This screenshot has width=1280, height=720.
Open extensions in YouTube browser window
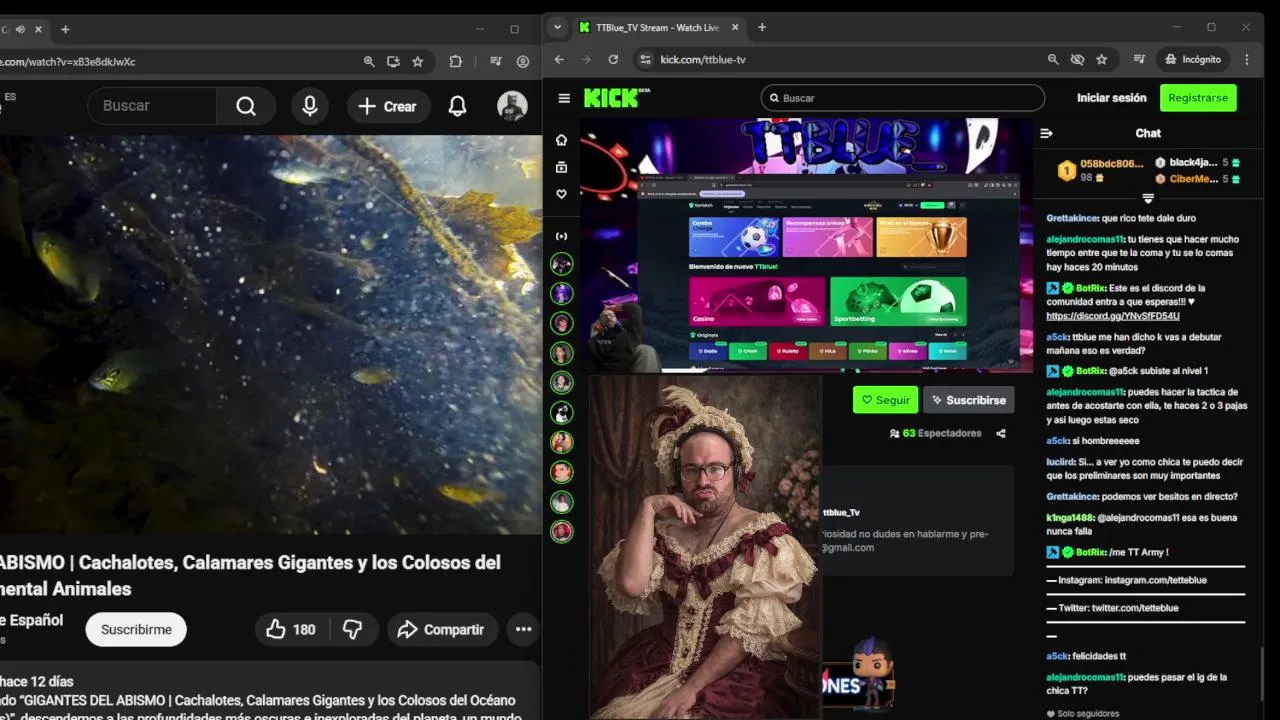coord(455,61)
